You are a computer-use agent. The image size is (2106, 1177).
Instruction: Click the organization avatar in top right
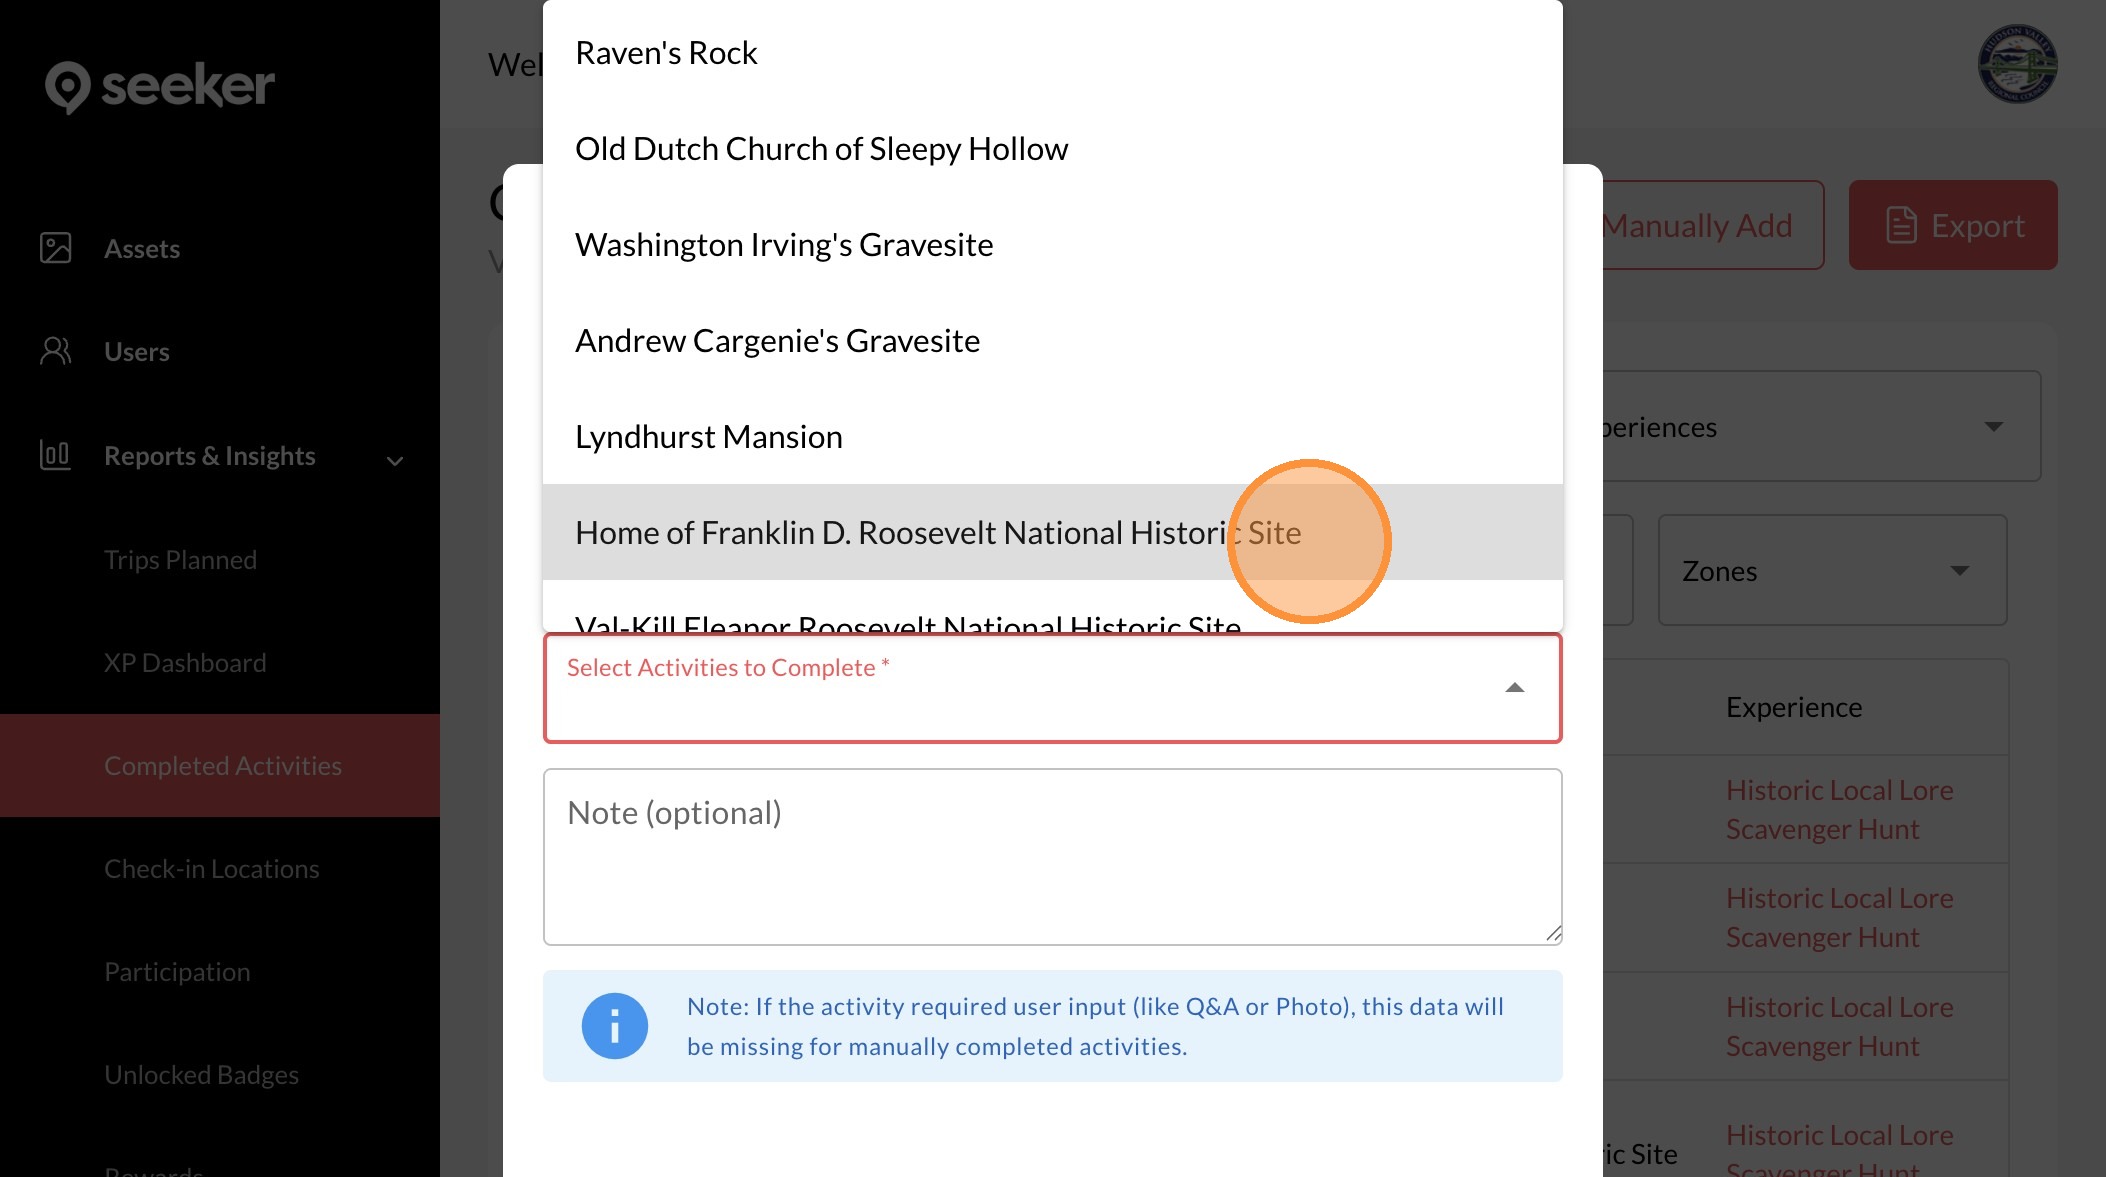(2017, 64)
